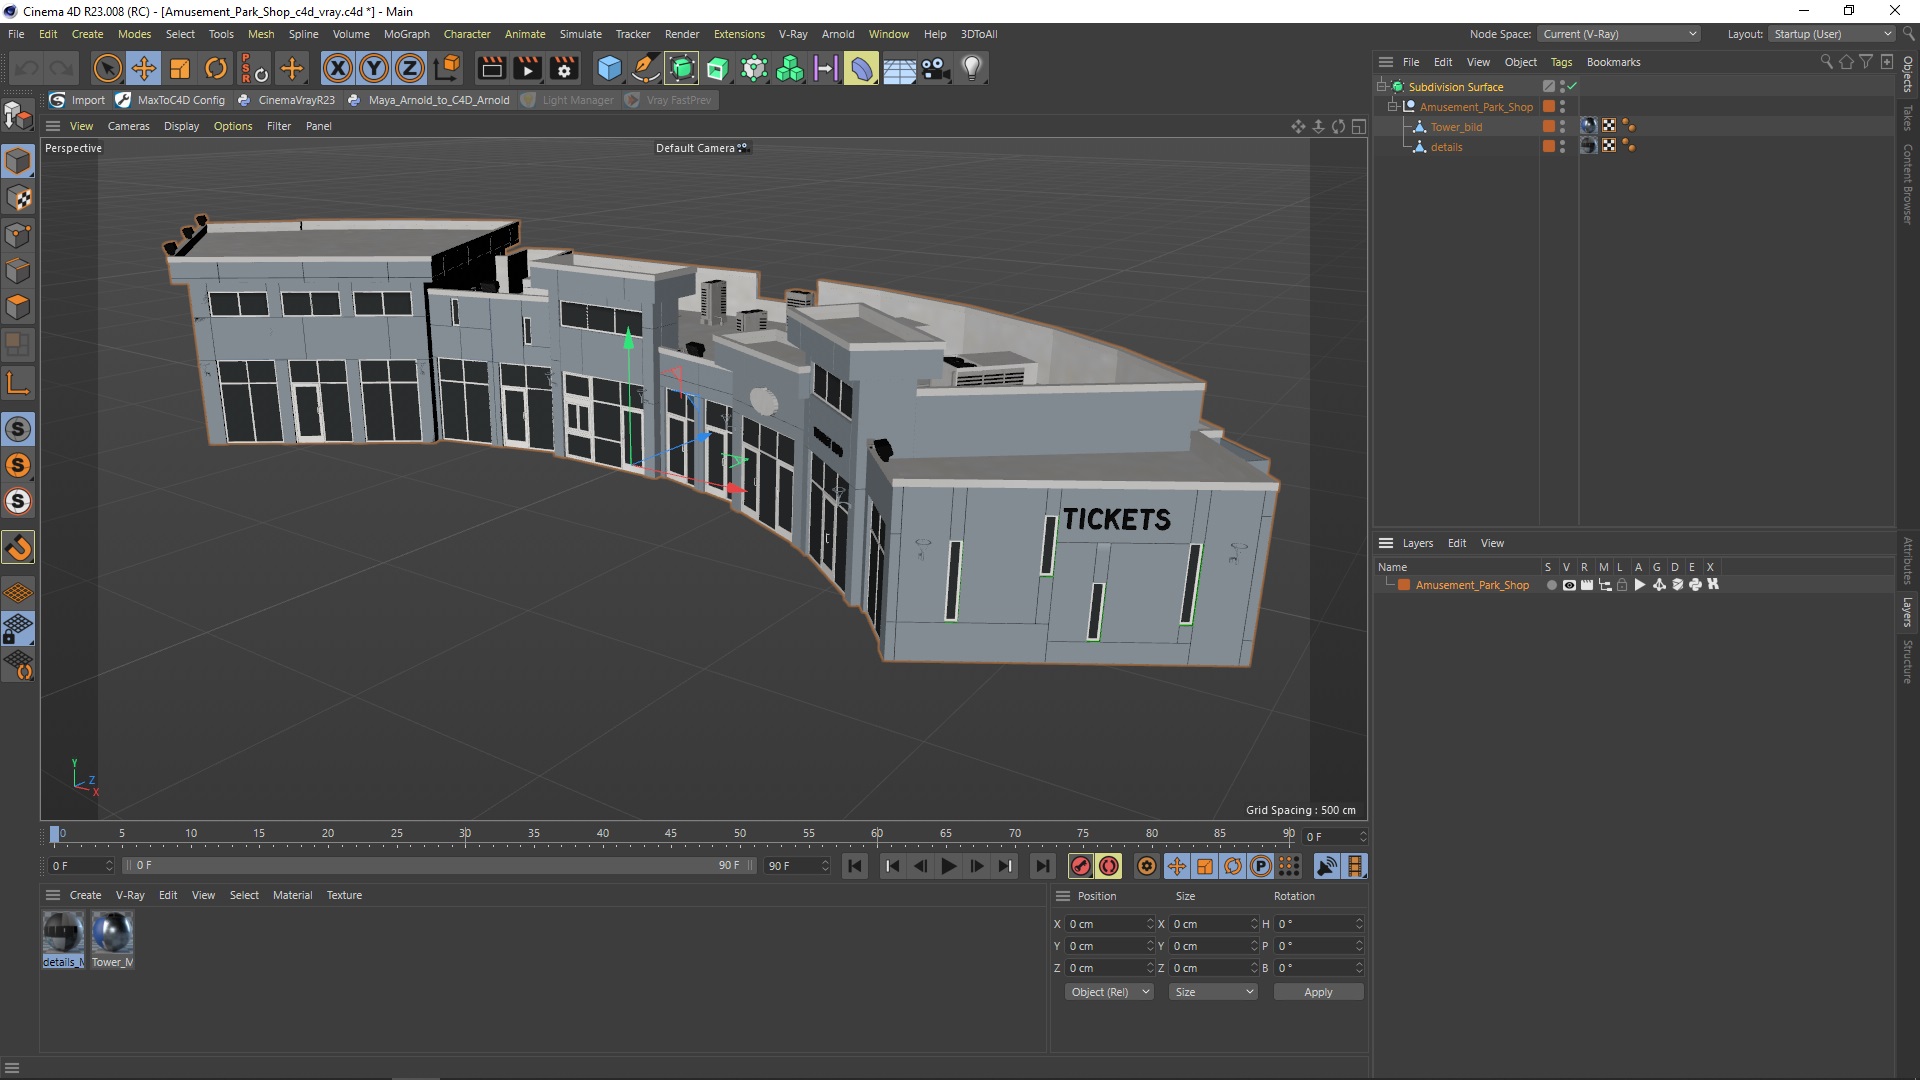Click the Position Y input field
1920x1080 pixels.
coord(1104,946)
